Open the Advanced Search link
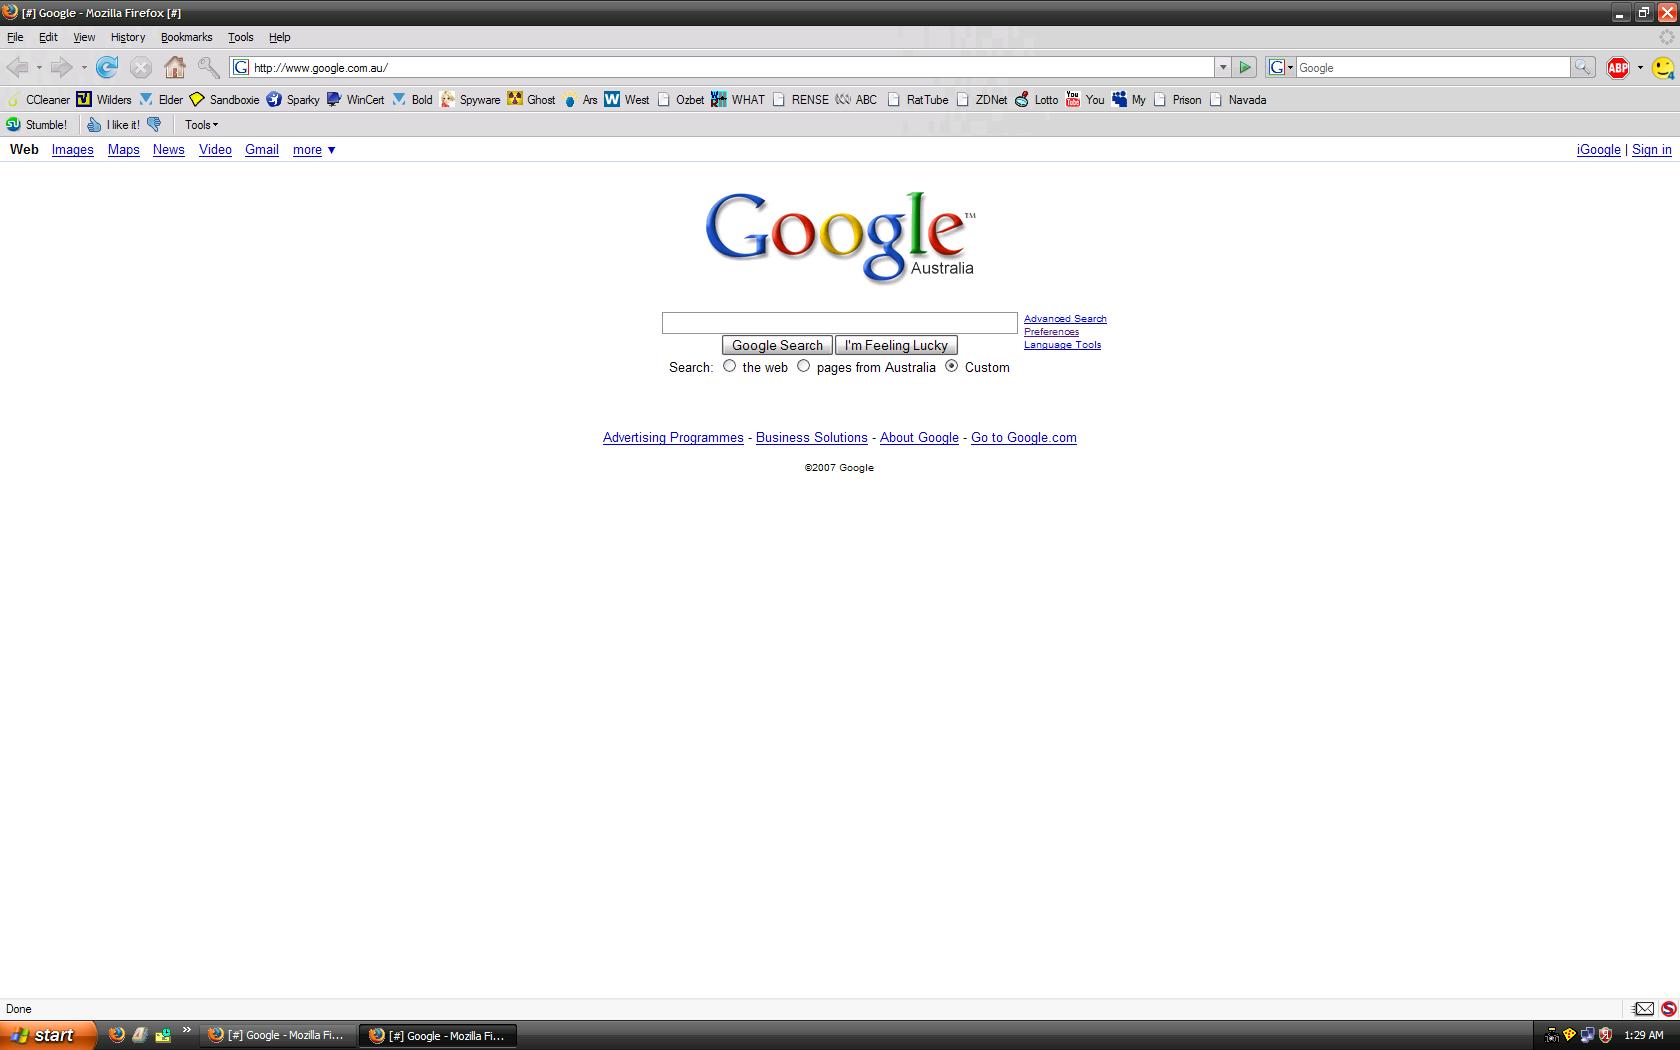Viewport: 1680px width, 1050px height. tap(1065, 319)
